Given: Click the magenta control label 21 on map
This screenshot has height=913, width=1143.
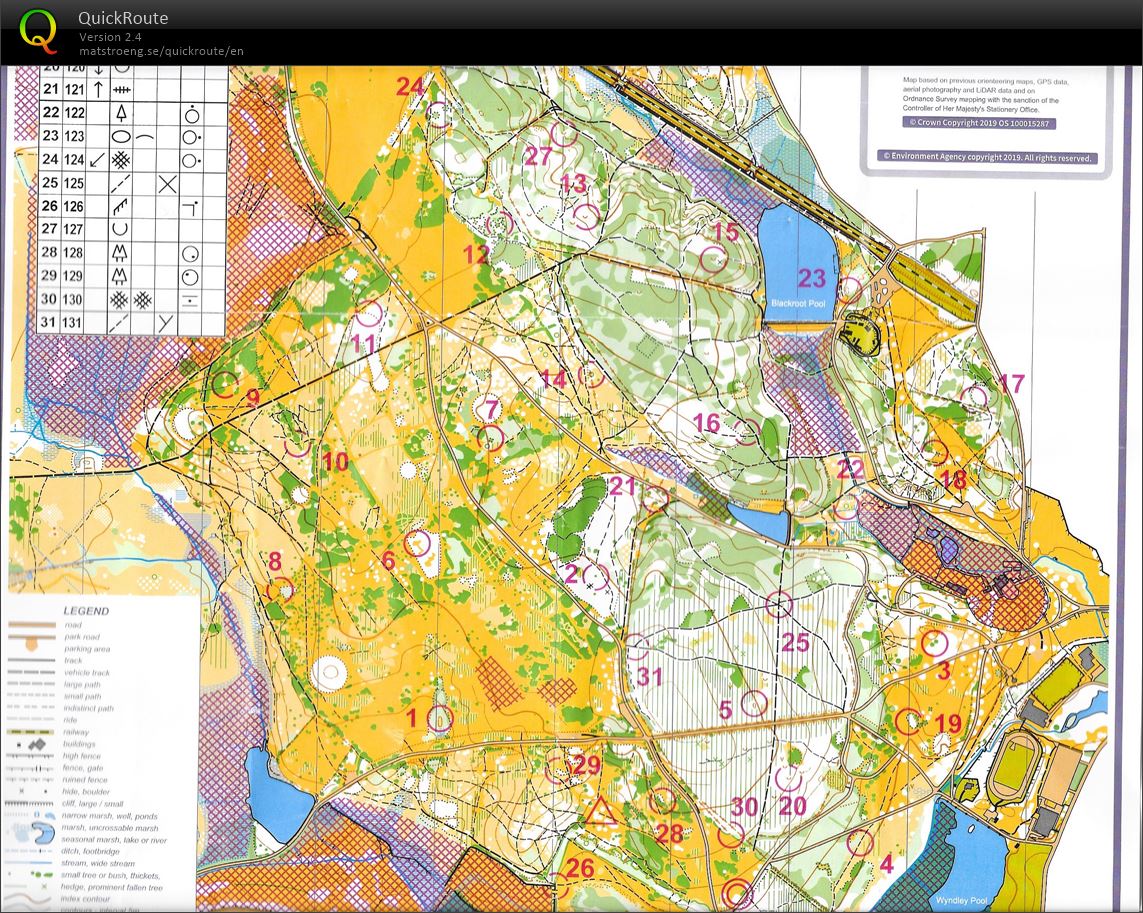Looking at the screenshot, I should coord(623,486).
